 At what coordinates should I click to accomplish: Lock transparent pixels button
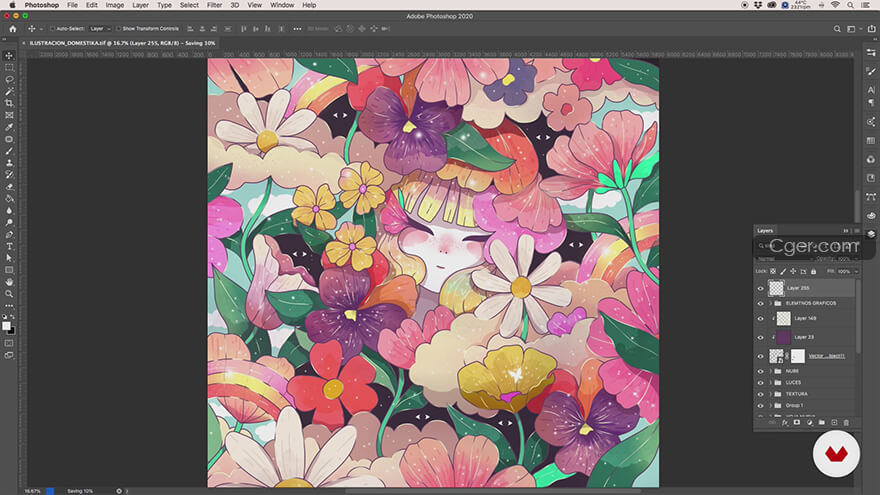[773, 272]
